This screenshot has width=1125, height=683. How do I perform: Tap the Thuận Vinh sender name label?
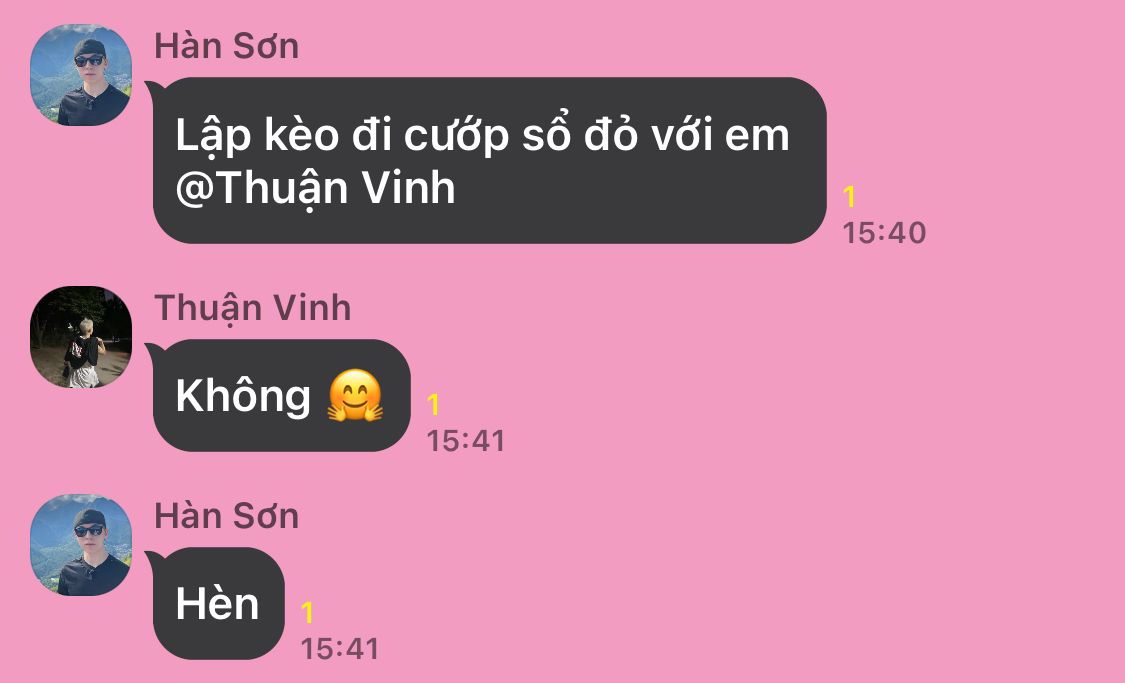click(253, 308)
